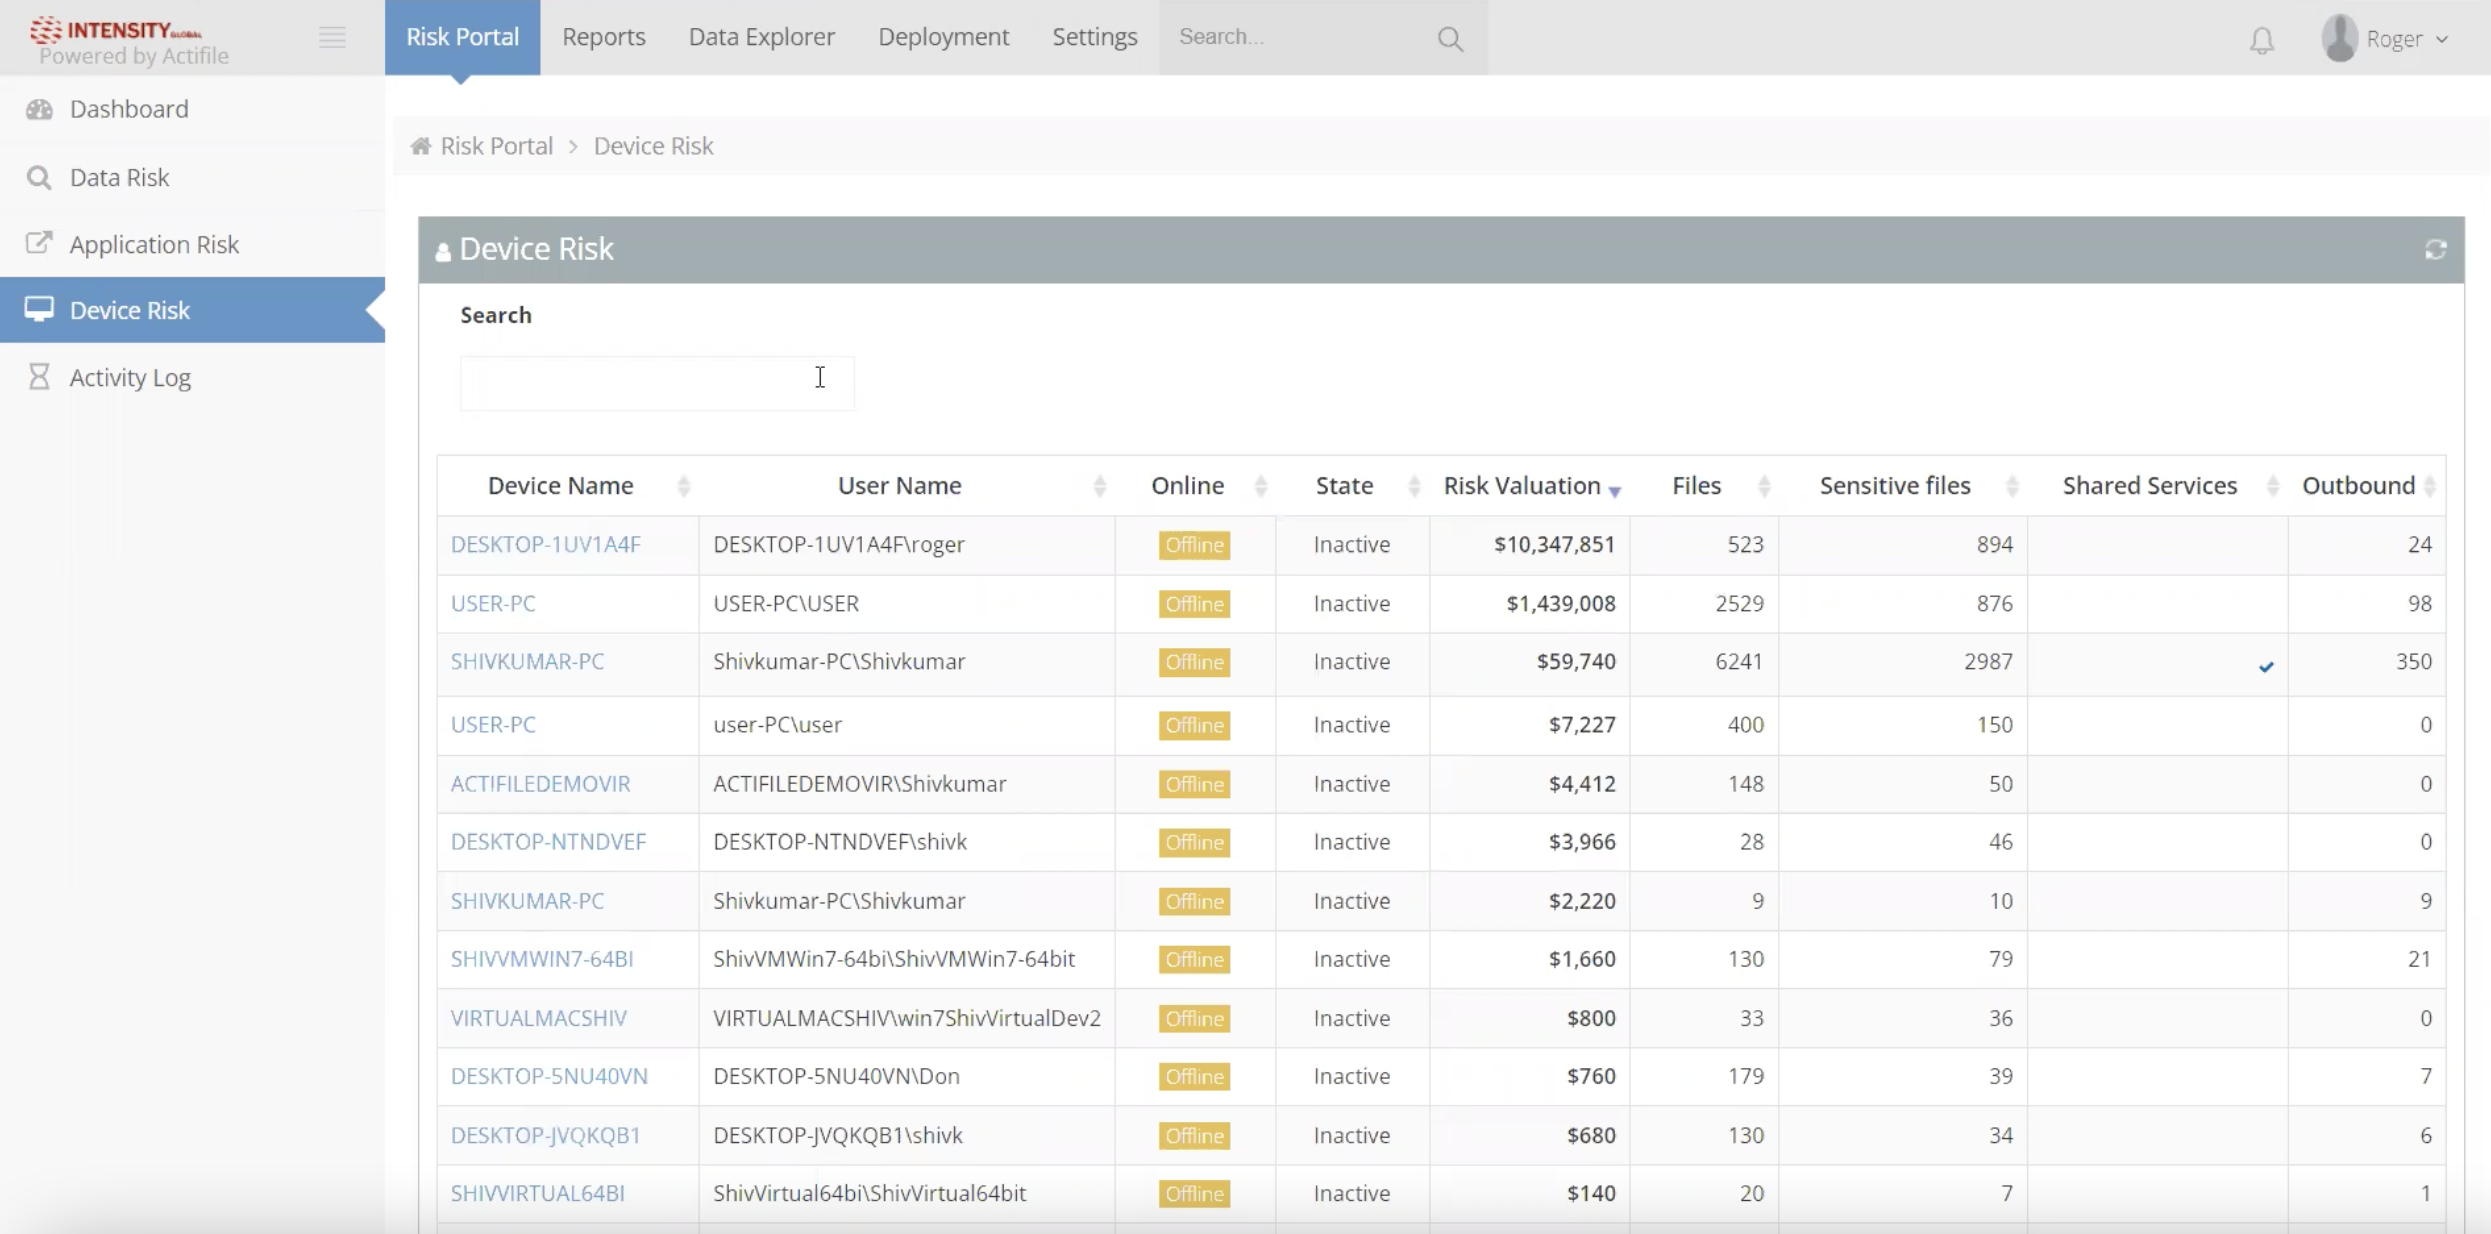Open the notifications bell

click(2261, 41)
